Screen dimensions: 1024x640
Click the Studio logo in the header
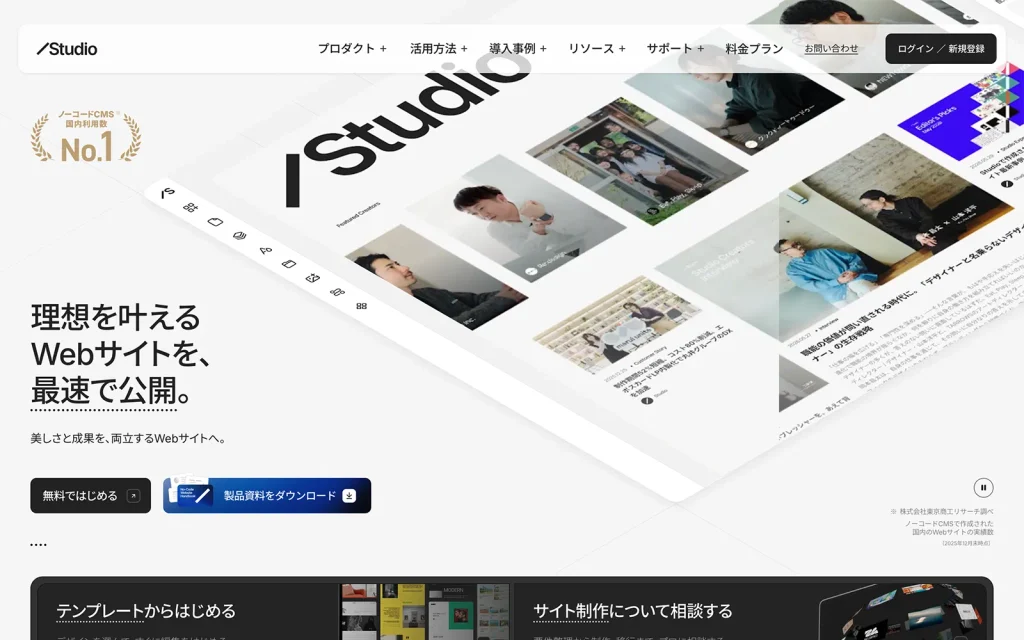click(67, 49)
